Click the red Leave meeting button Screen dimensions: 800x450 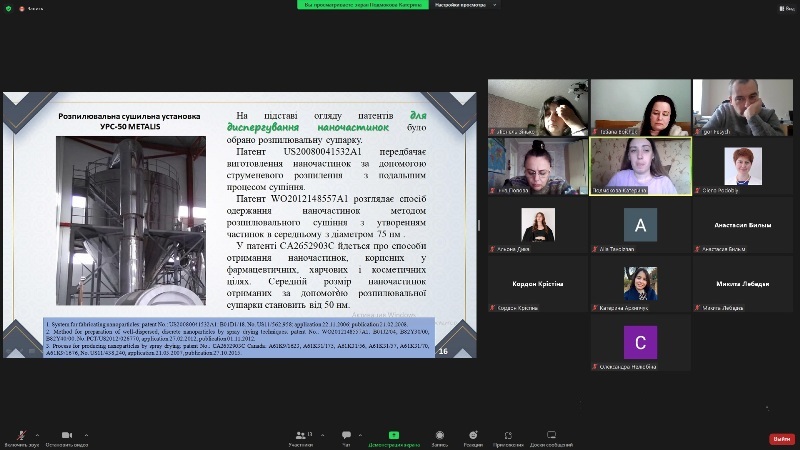coord(782,439)
